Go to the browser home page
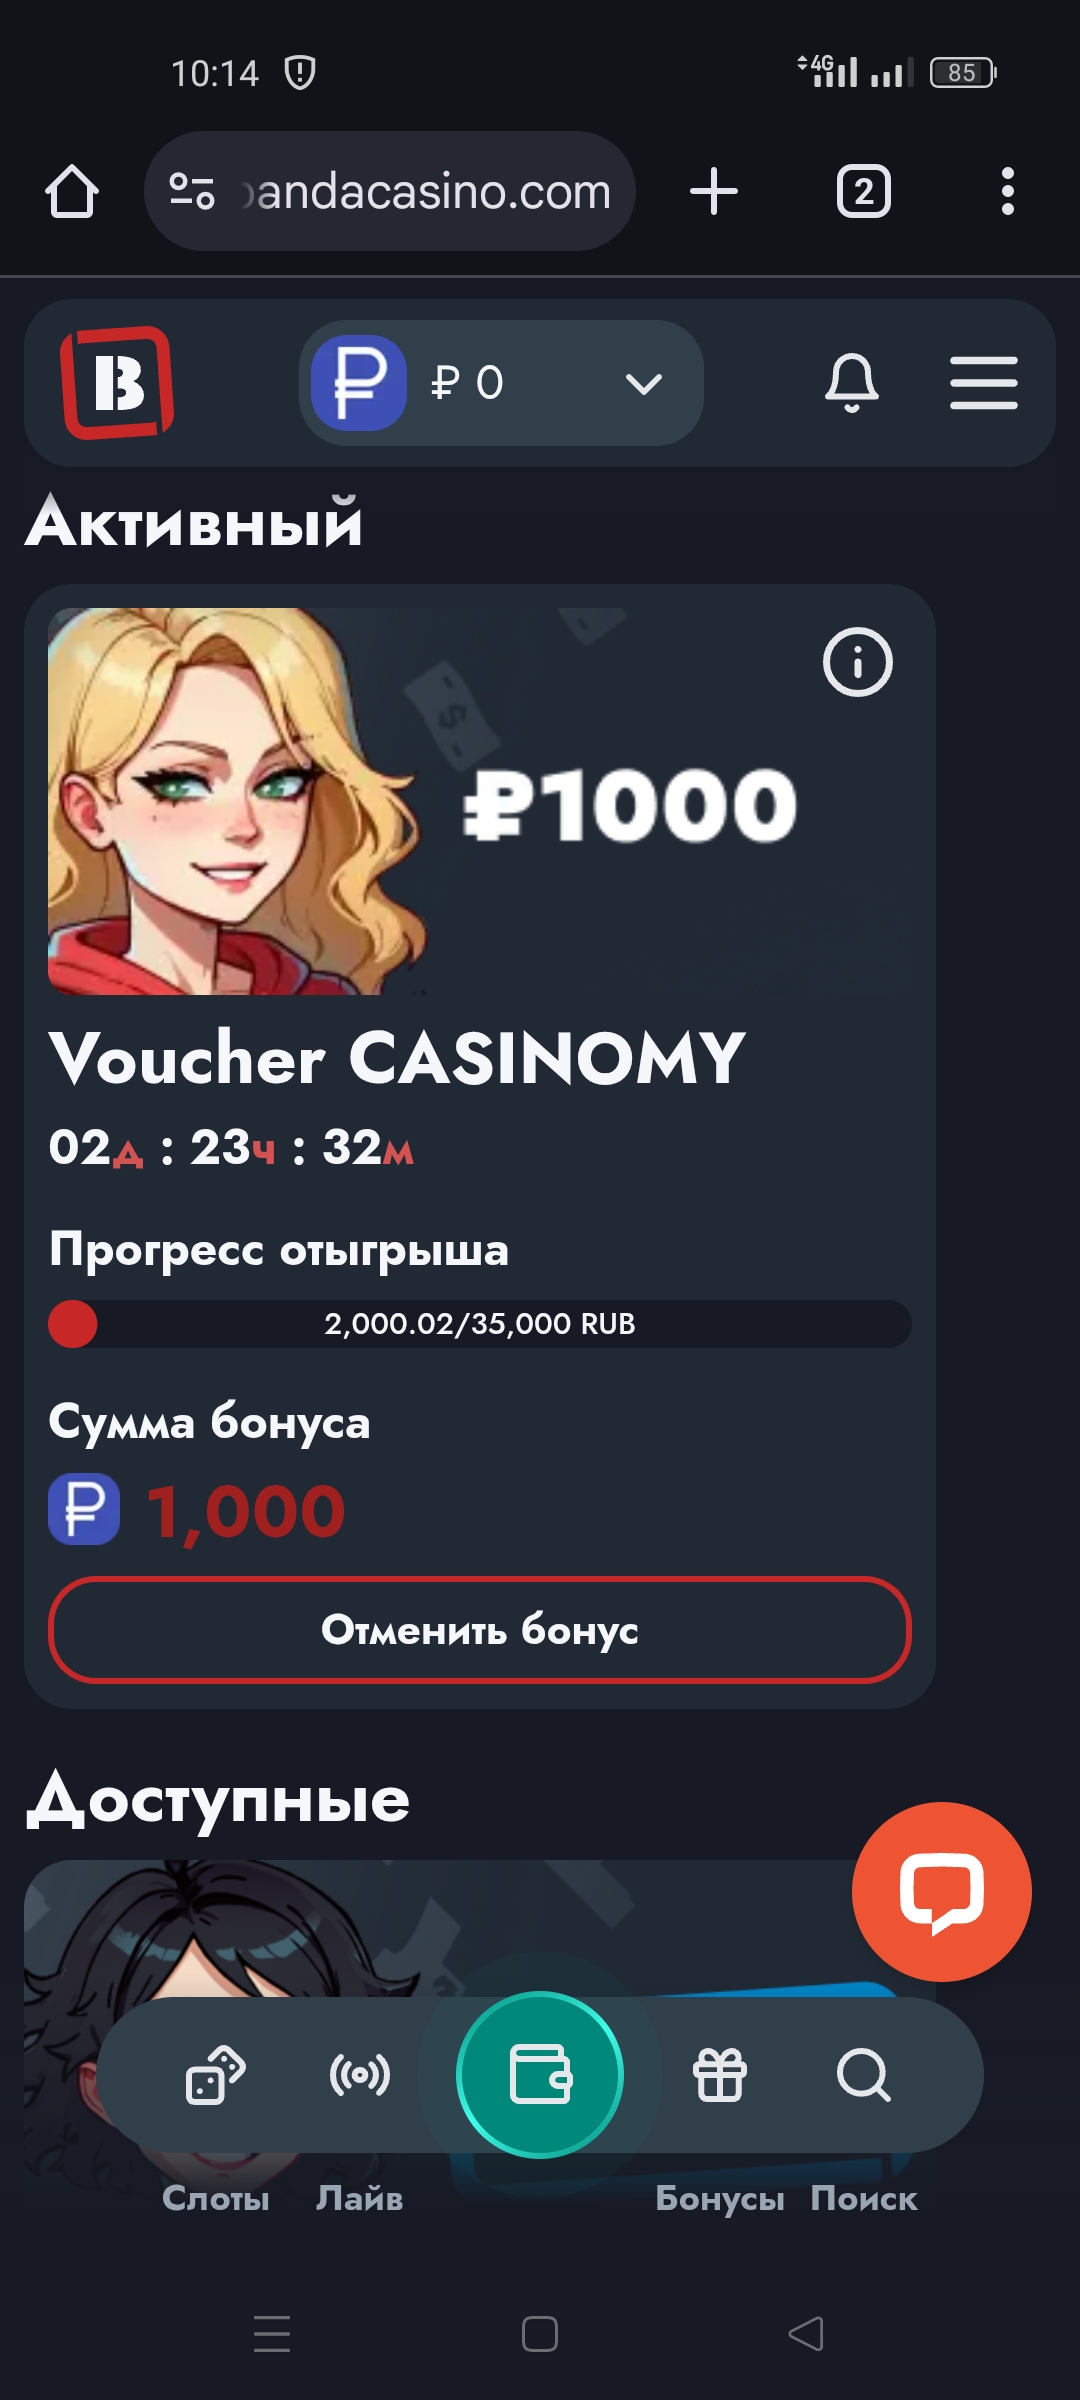 pyautogui.click(x=72, y=191)
